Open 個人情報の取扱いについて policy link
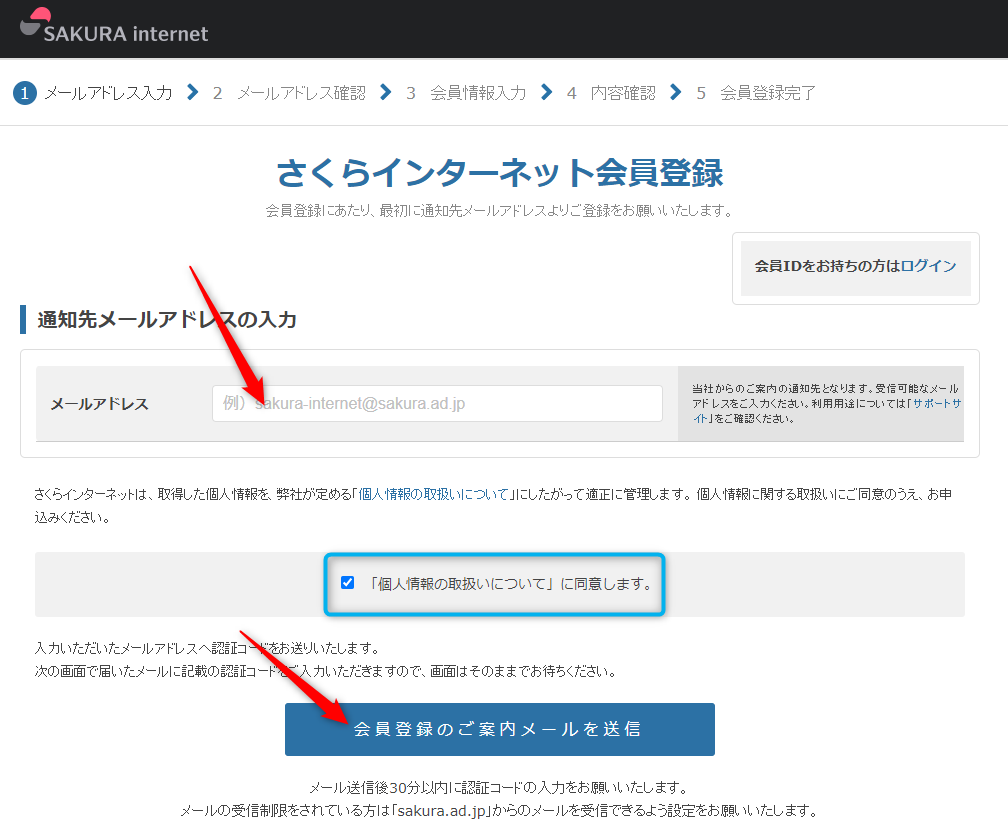Viewport: 1008px width, 840px height. 433,494
